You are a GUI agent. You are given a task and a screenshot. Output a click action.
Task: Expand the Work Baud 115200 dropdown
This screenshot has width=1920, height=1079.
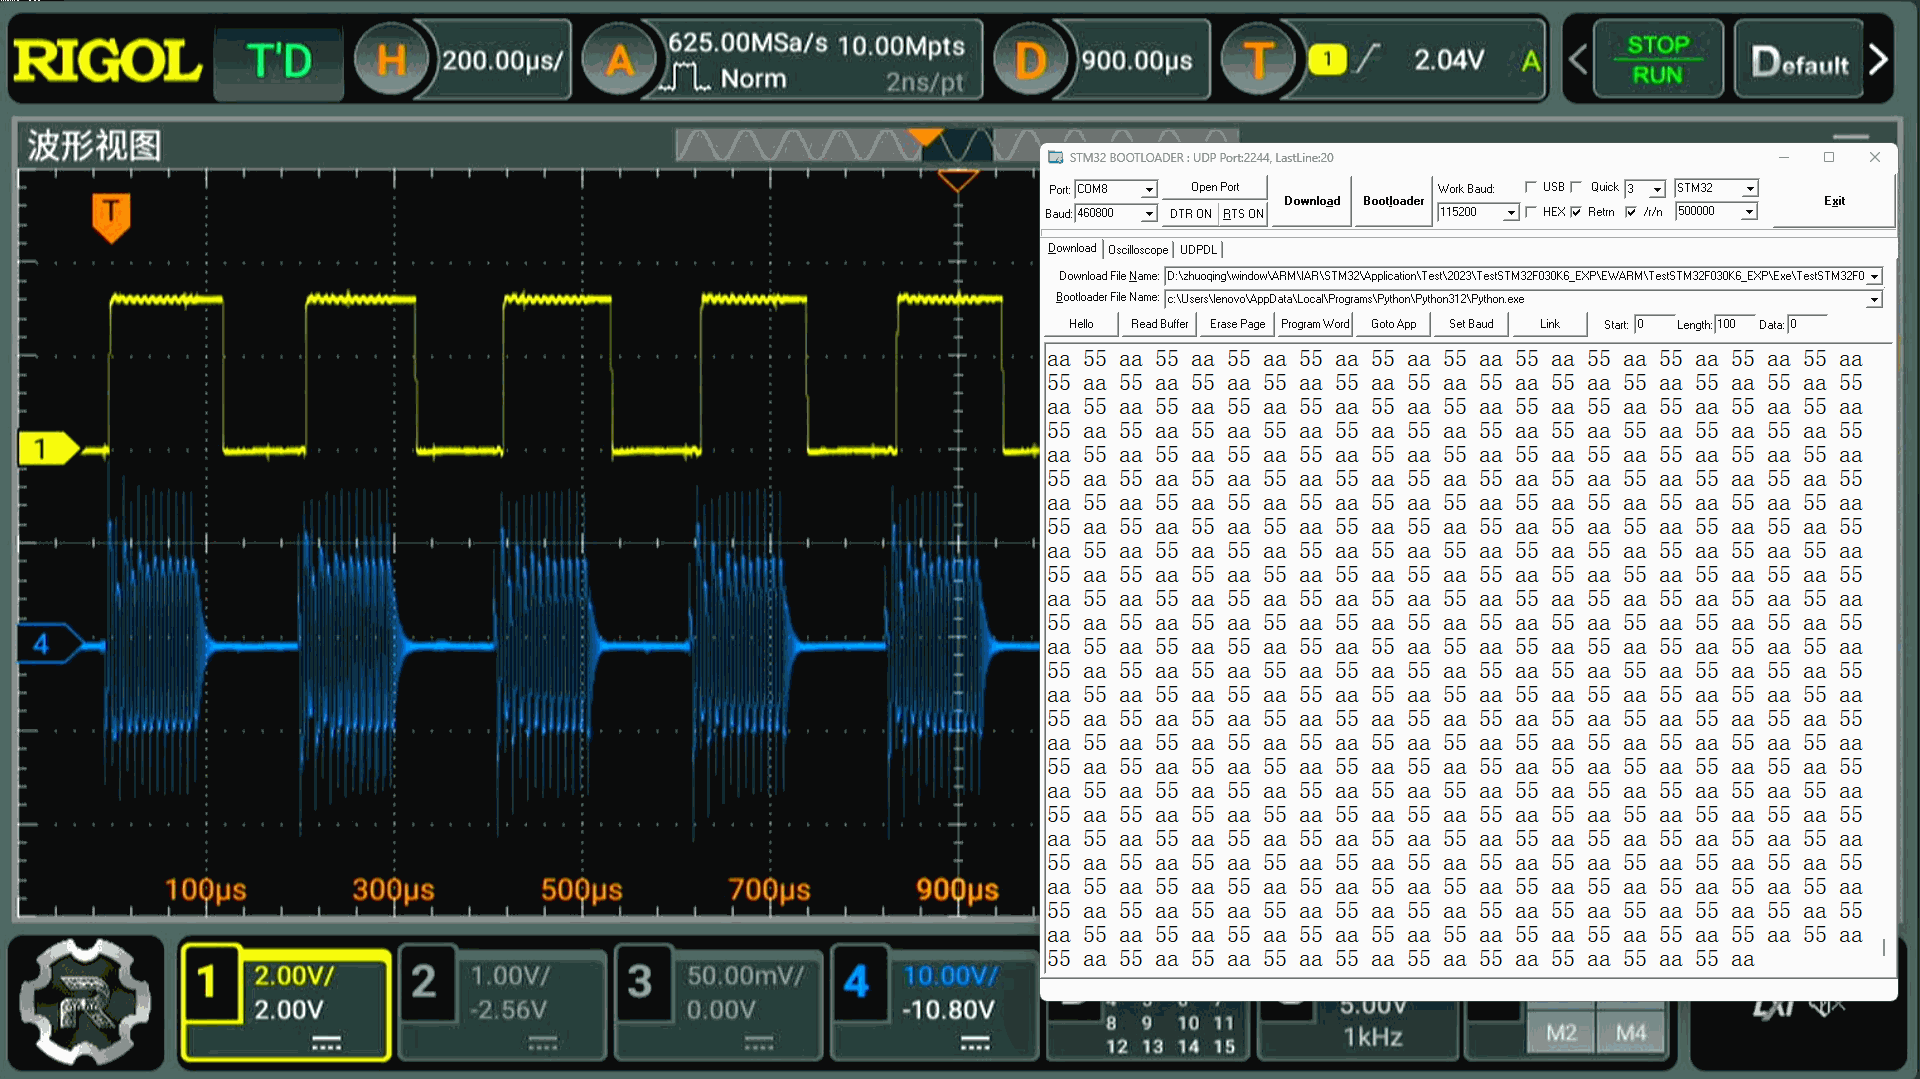(x=1511, y=212)
